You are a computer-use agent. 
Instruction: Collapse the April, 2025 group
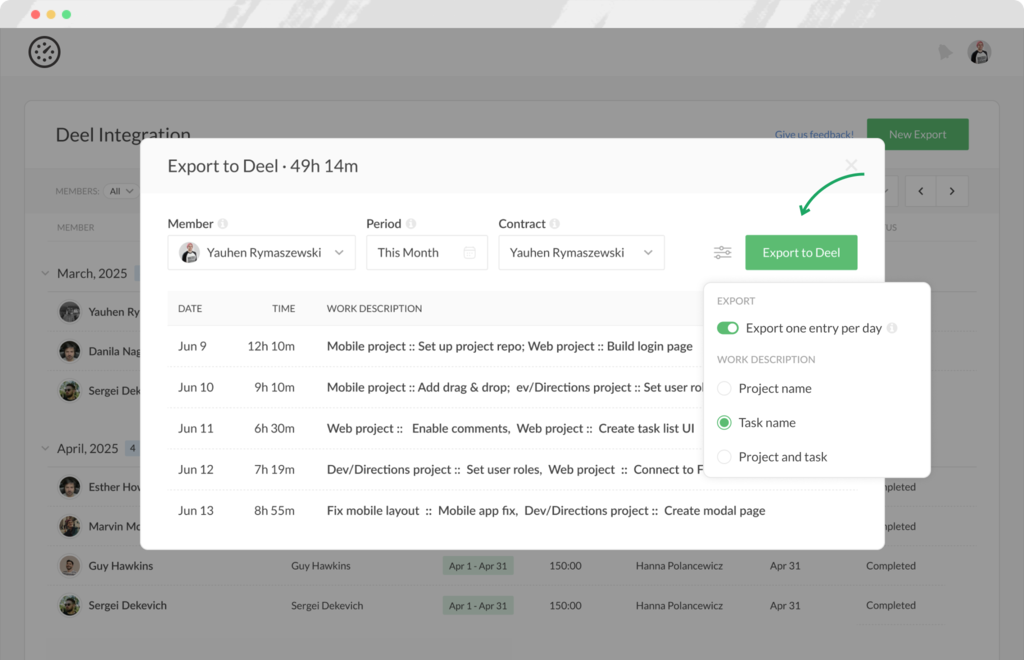(x=45, y=448)
